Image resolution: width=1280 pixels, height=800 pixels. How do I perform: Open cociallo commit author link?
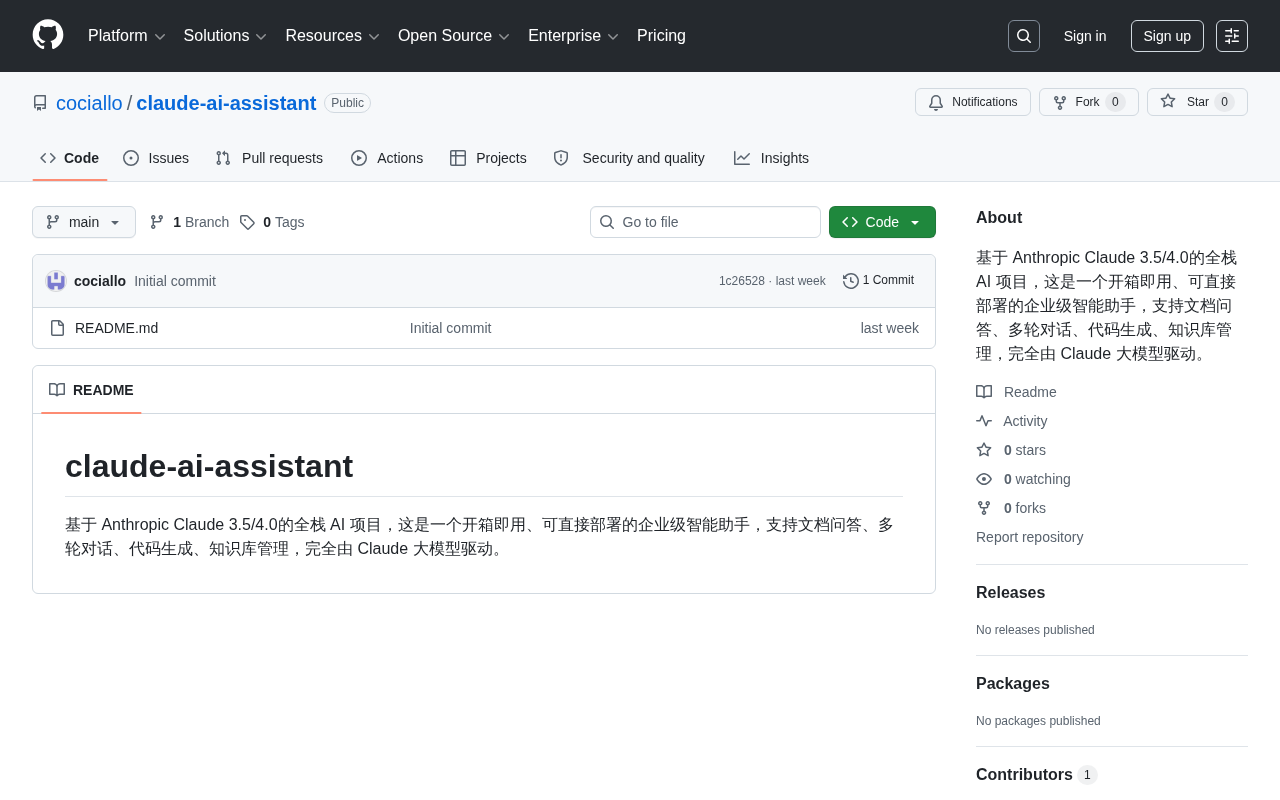tap(100, 281)
